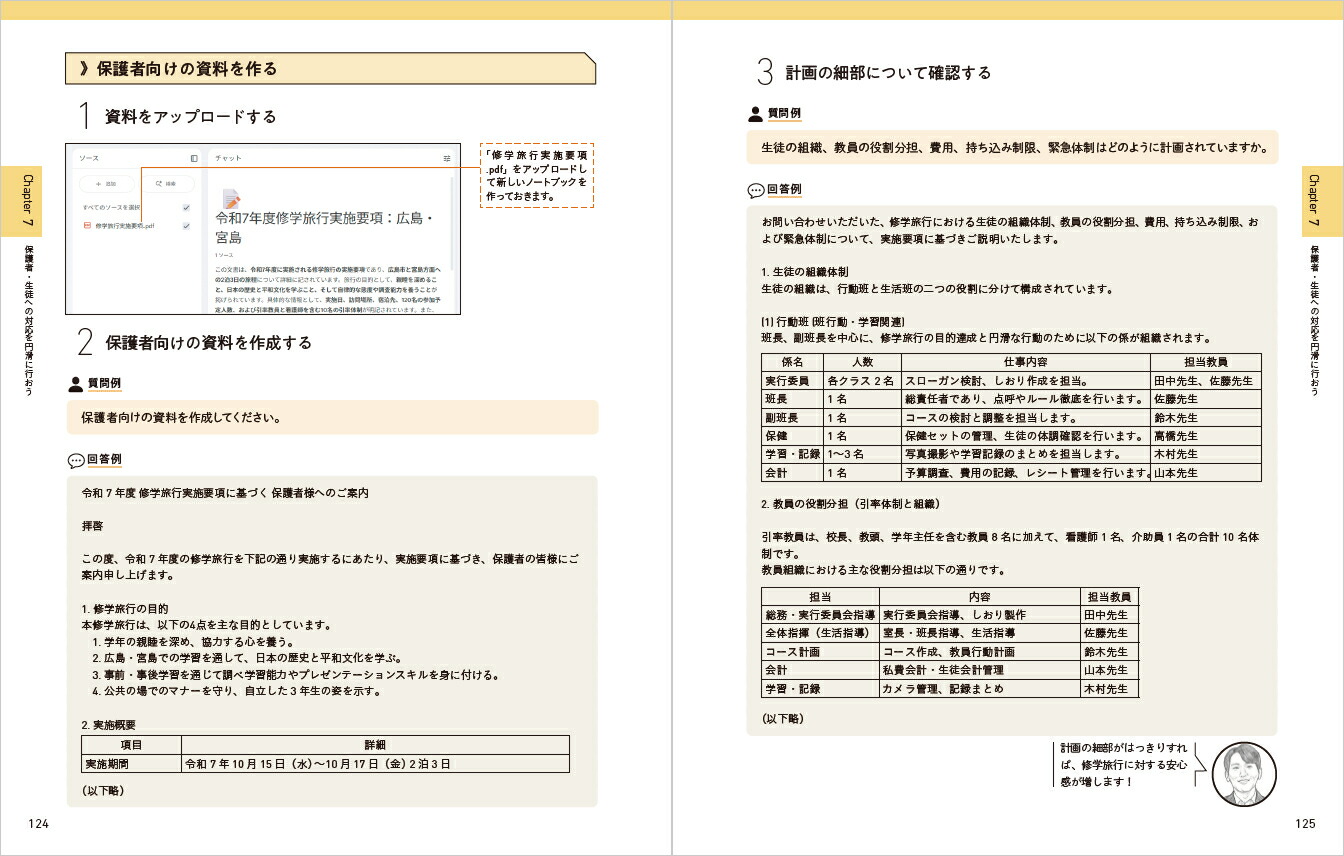Toggle the すべてのソースを選択 checkbox
This screenshot has width=1344, height=856.
coord(186,208)
